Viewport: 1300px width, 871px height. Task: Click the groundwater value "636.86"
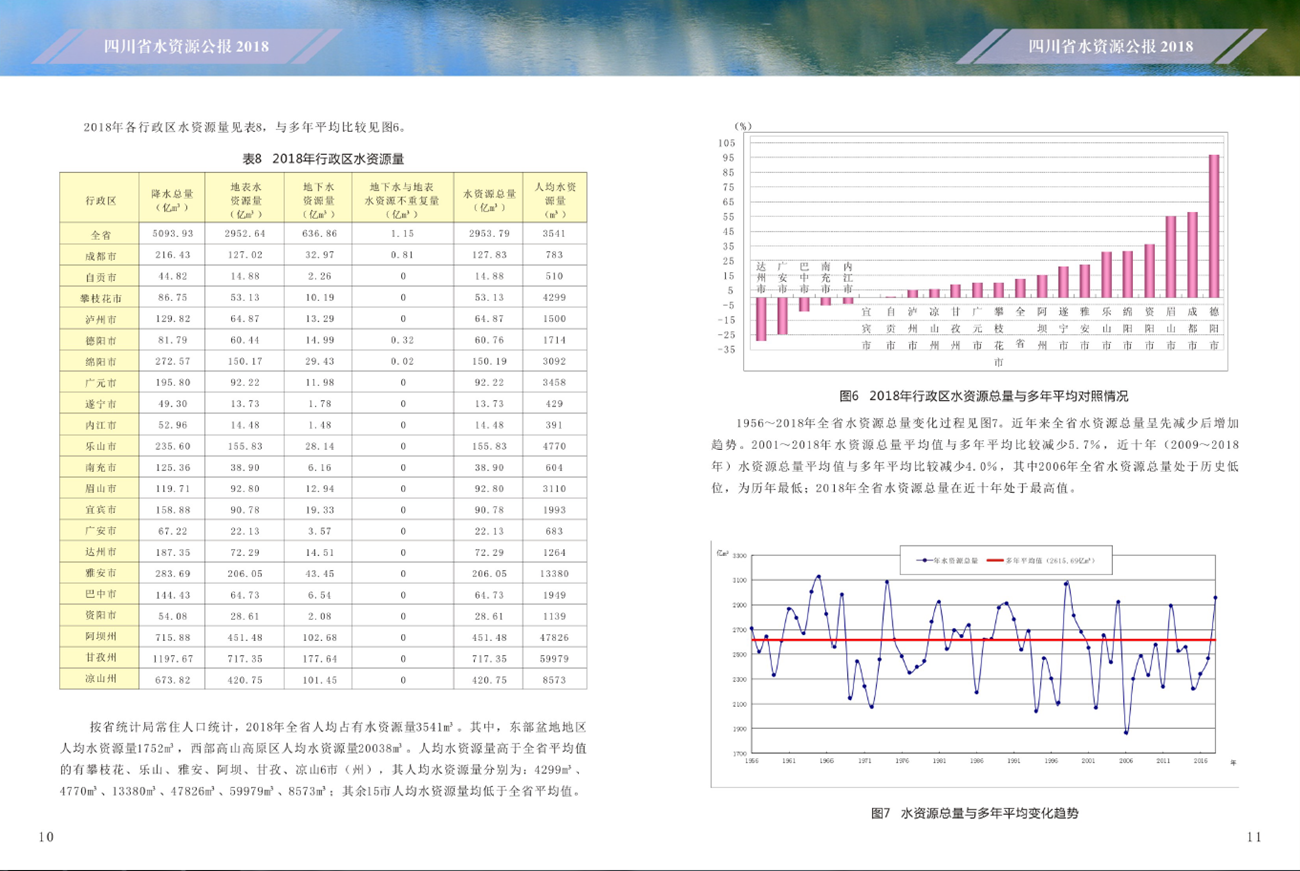(x=319, y=234)
